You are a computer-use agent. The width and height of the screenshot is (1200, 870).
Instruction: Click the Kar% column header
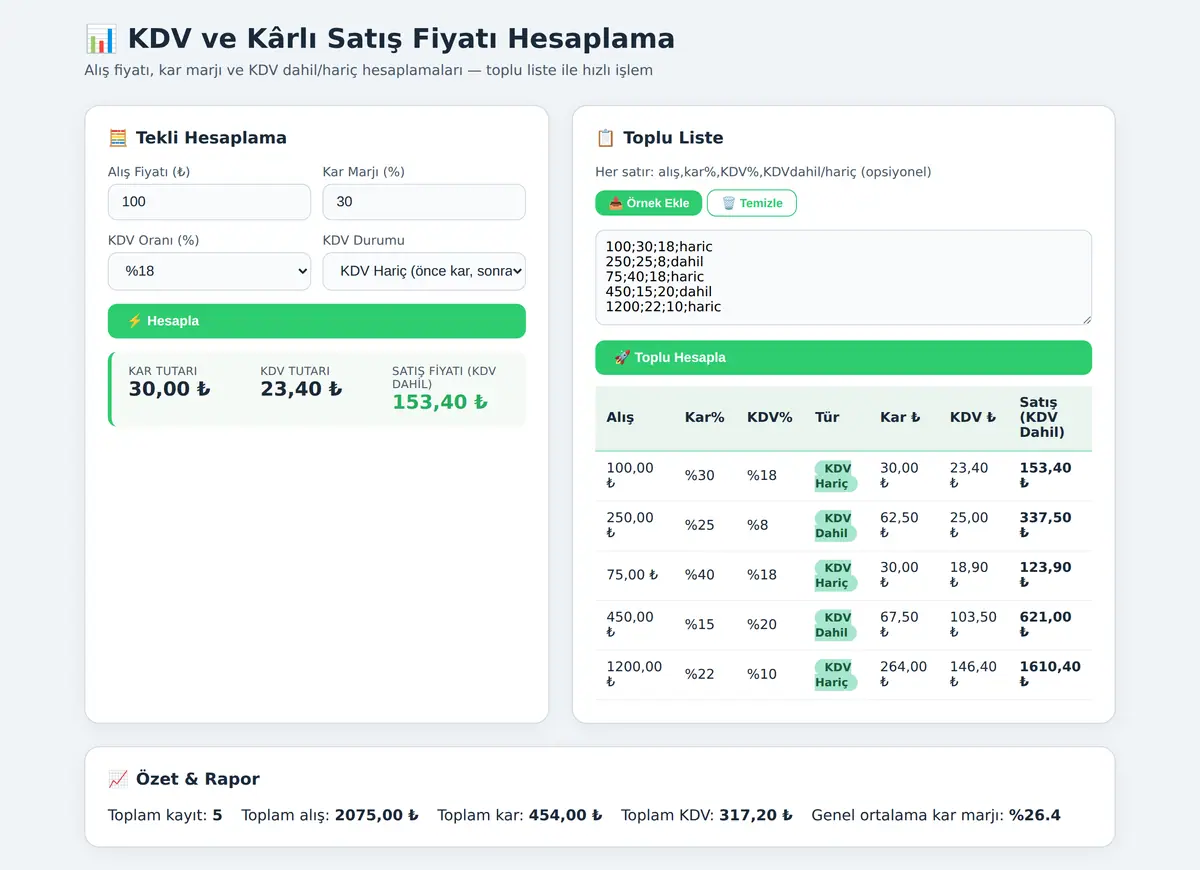(704, 418)
